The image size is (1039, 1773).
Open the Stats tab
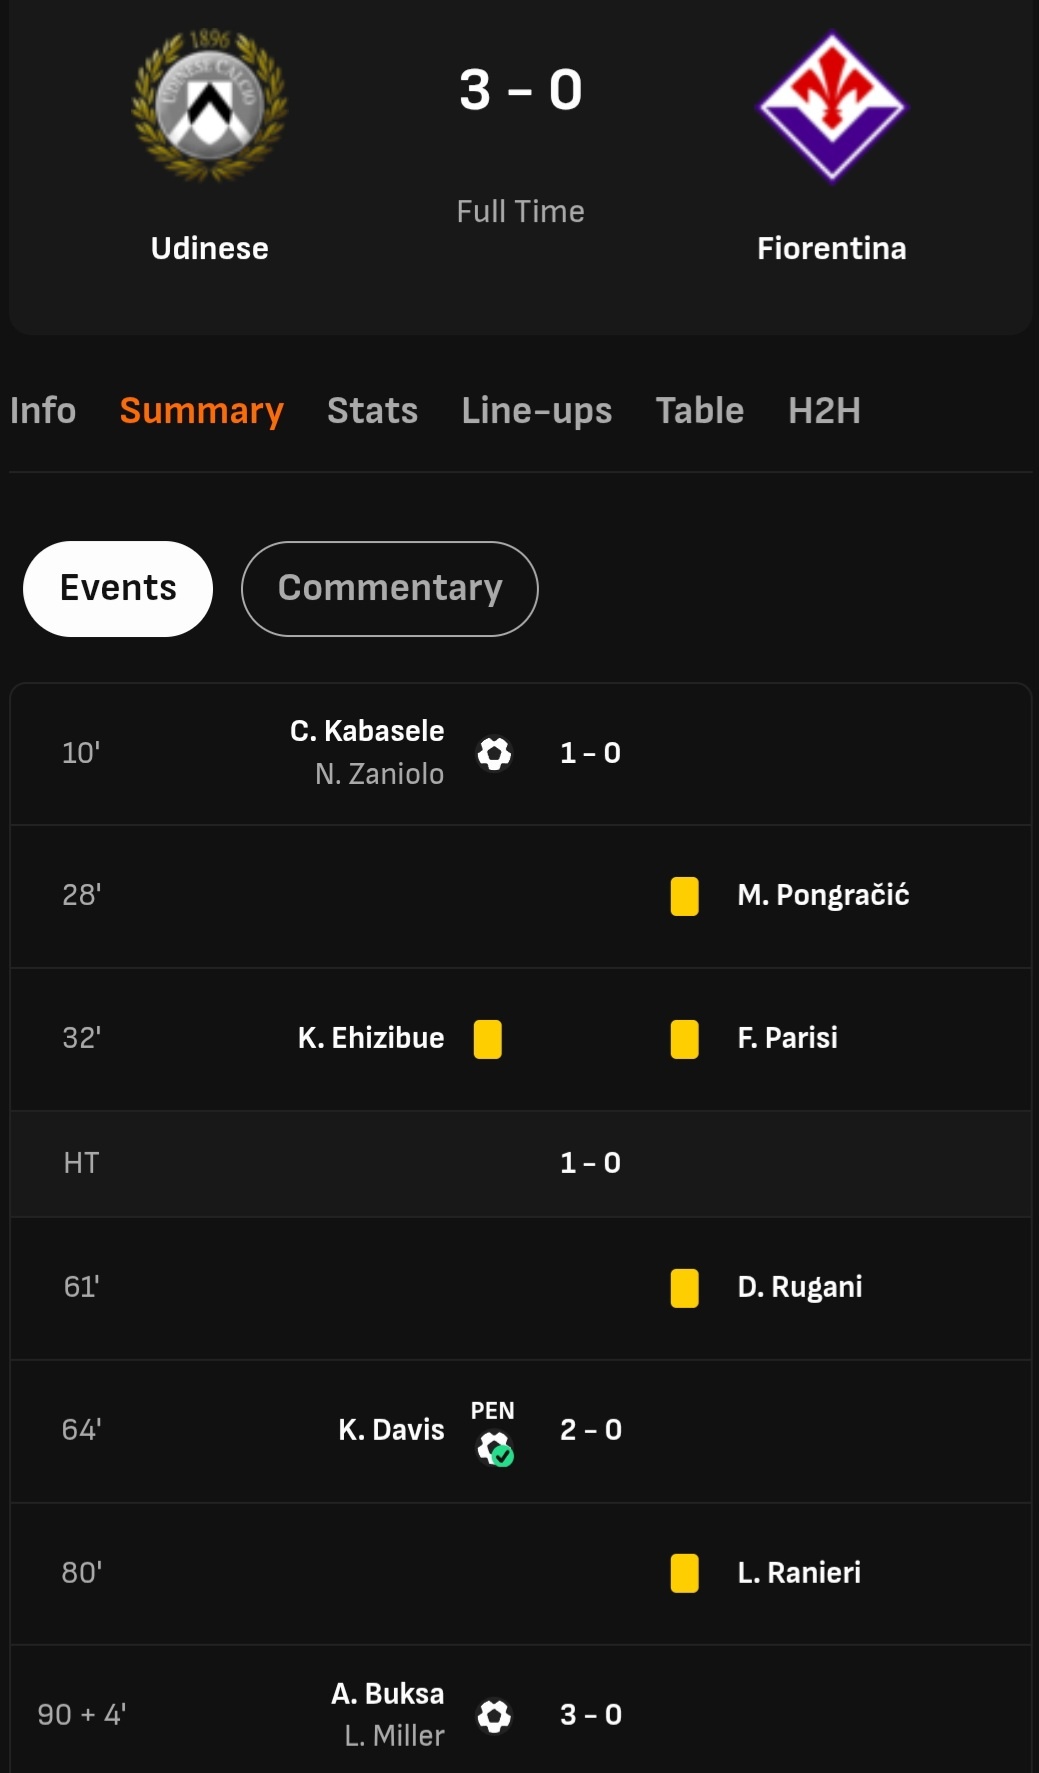(x=372, y=411)
